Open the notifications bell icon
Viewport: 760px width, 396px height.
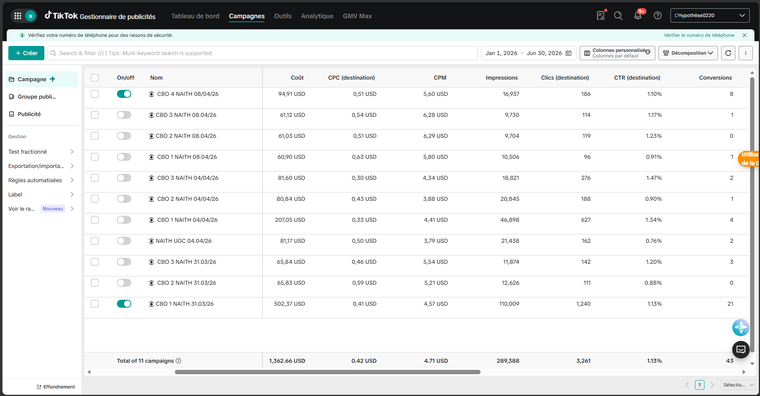click(638, 16)
